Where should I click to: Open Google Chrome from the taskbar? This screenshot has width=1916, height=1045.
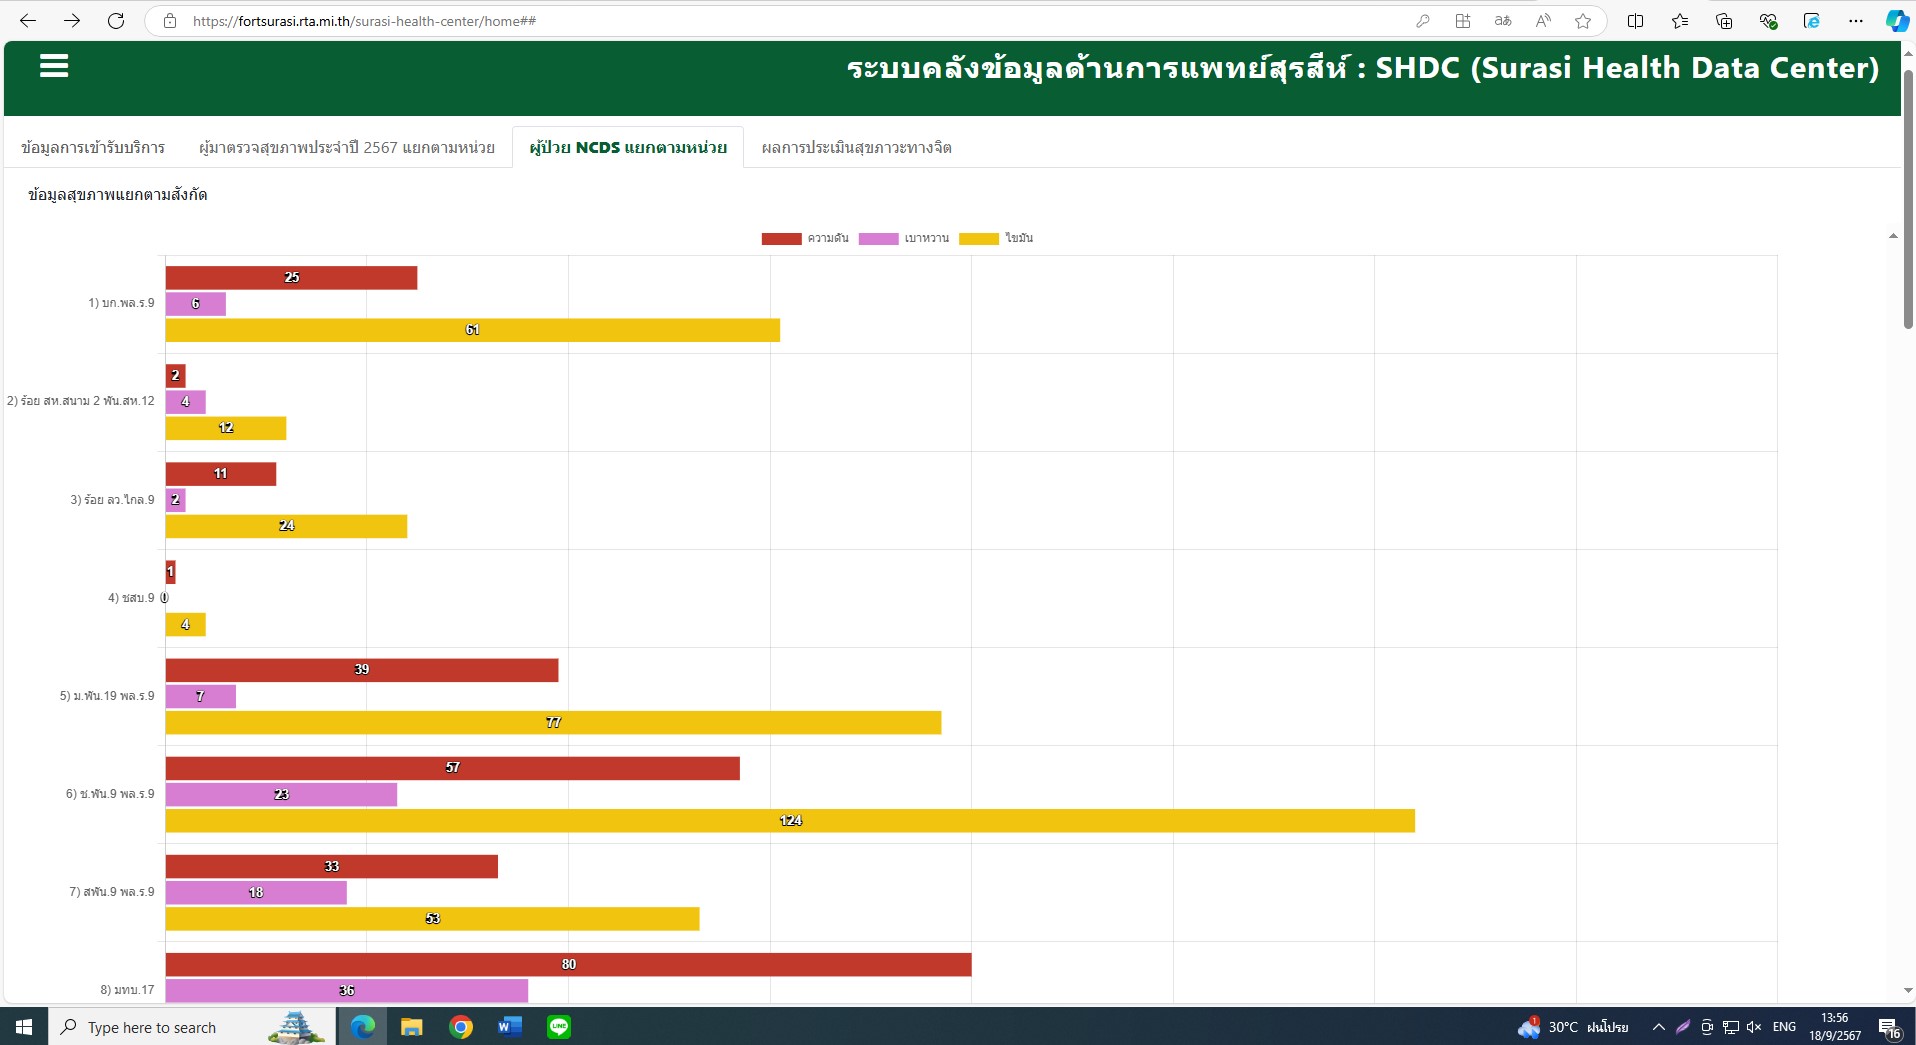point(461,1027)
